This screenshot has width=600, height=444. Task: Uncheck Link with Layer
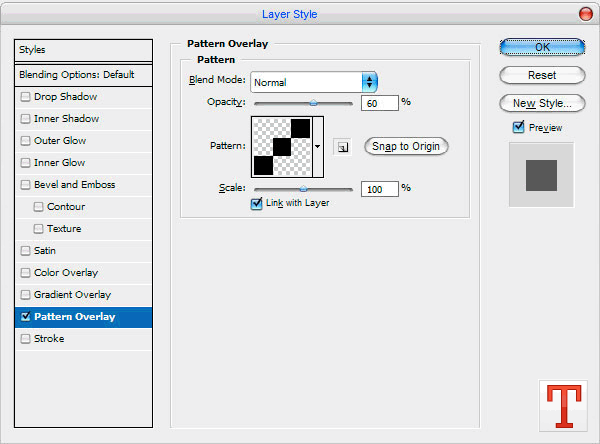click(256, 204)
